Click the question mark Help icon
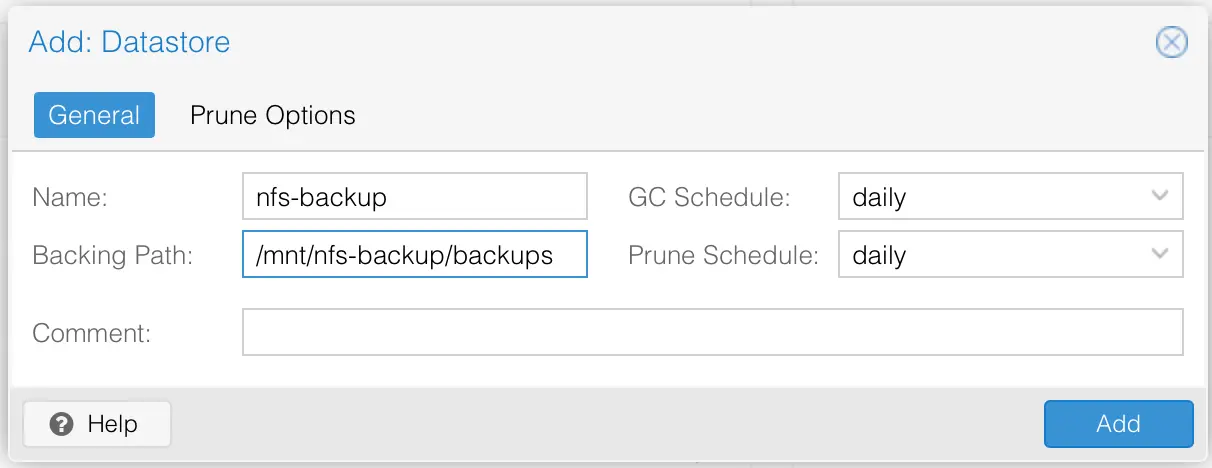Screen dimensions: 1212x468 click(61, 424)
